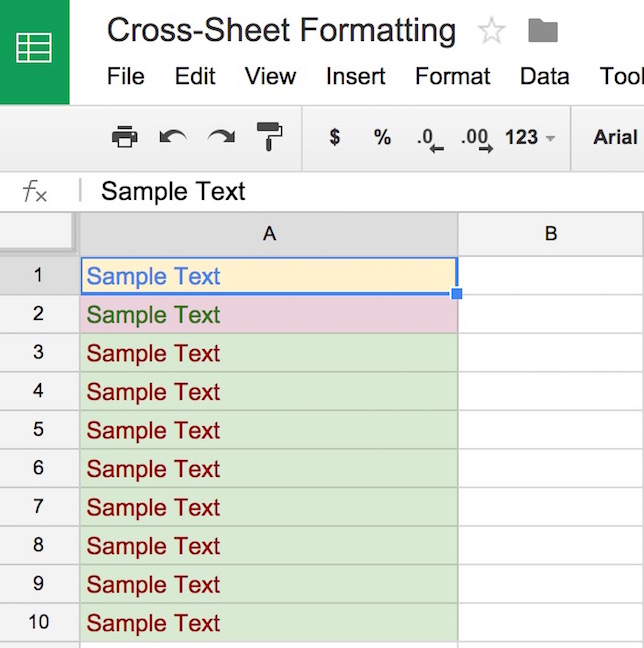644x648 pixels.
Task: Click Sample Text in cell A4
Action: coord(153,392)
